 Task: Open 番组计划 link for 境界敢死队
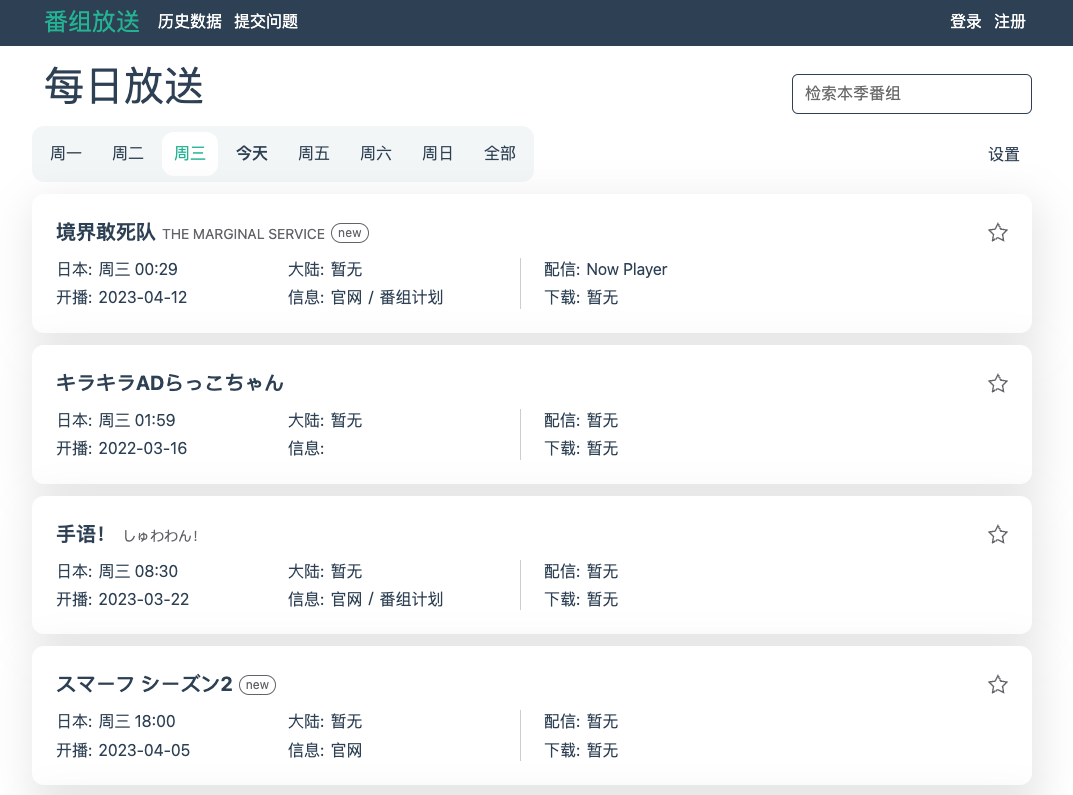pyautogui.click(x=411, y=298)
